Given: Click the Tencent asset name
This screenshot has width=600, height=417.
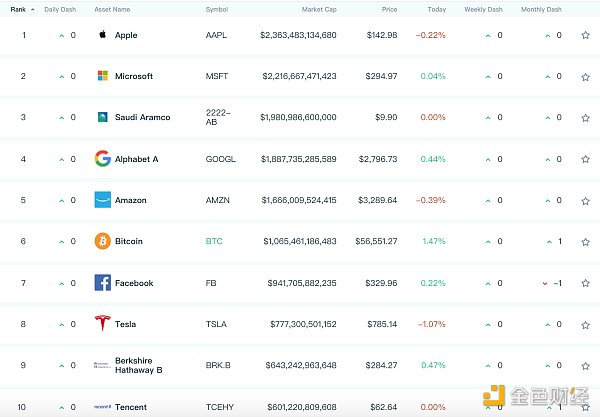Looking at the screenshot, I should click(132, 407).
